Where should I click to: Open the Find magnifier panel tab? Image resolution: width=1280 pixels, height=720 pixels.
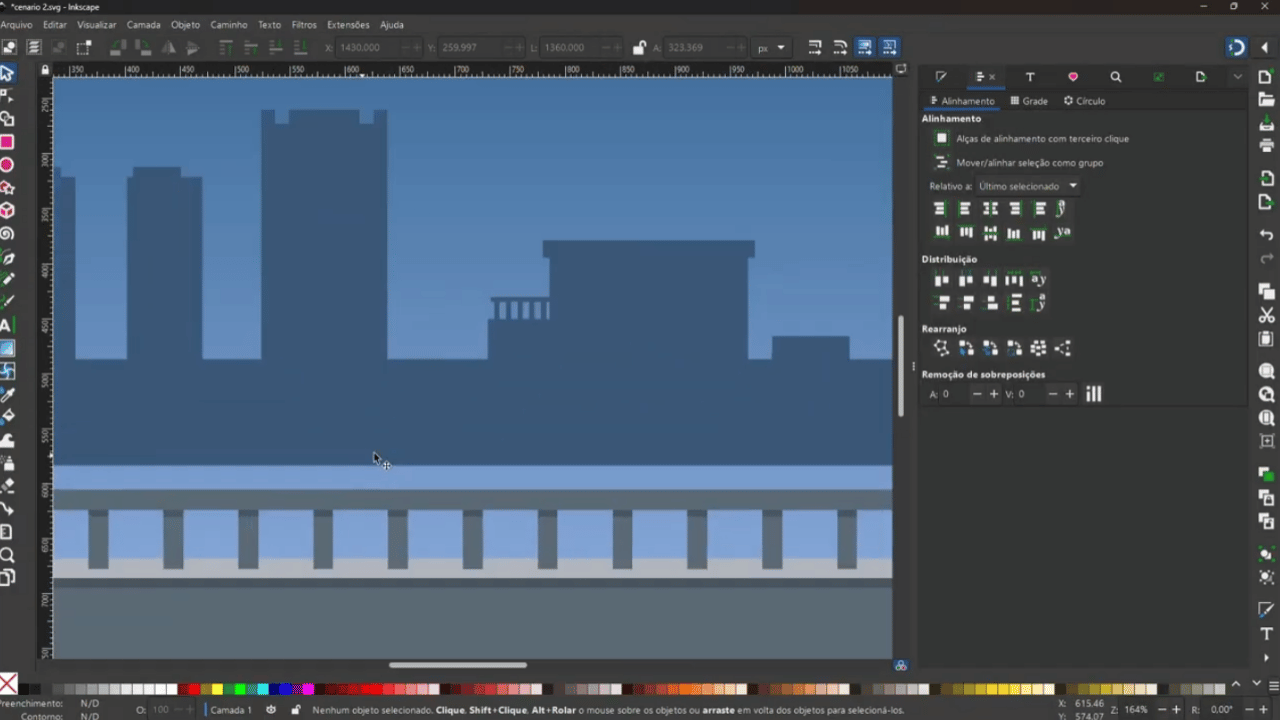click(1116, 77)
